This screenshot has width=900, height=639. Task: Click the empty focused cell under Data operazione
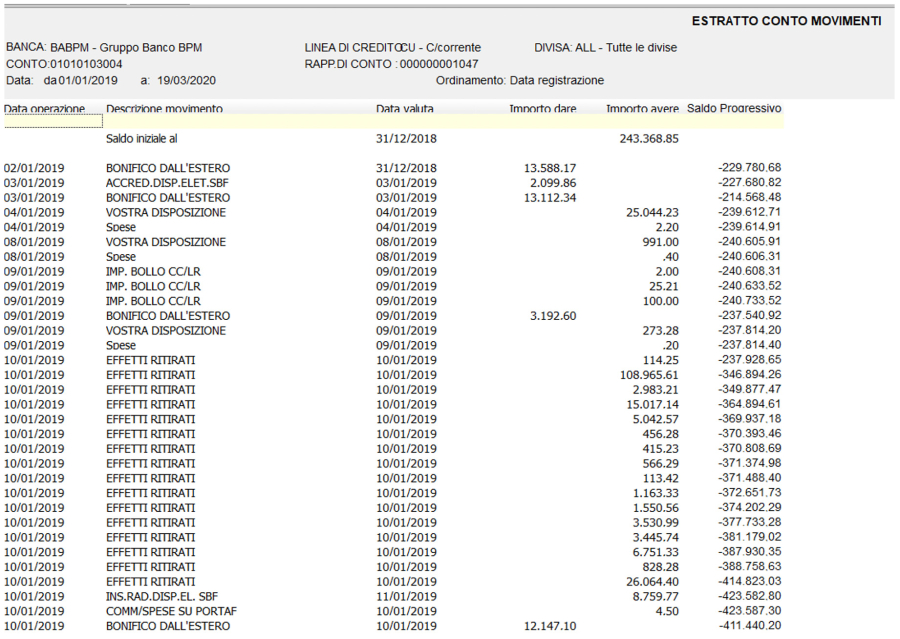53,121
